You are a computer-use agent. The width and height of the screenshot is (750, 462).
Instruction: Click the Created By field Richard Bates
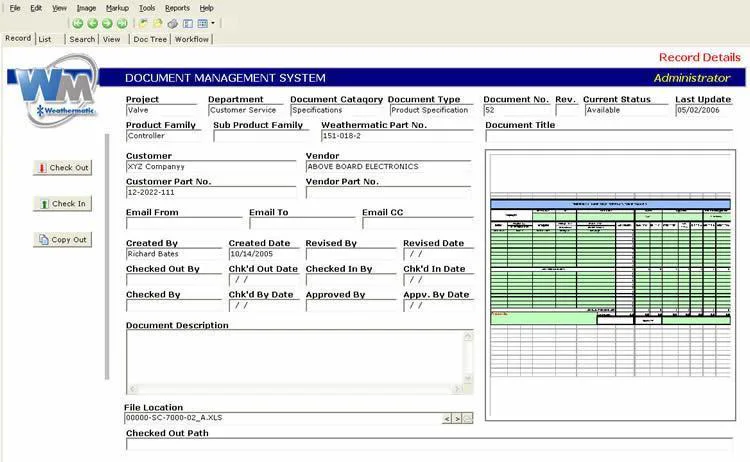click(174, 254)
